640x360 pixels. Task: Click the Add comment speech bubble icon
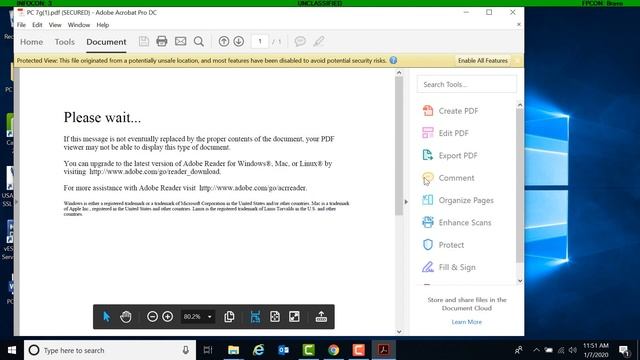(300, 41)
